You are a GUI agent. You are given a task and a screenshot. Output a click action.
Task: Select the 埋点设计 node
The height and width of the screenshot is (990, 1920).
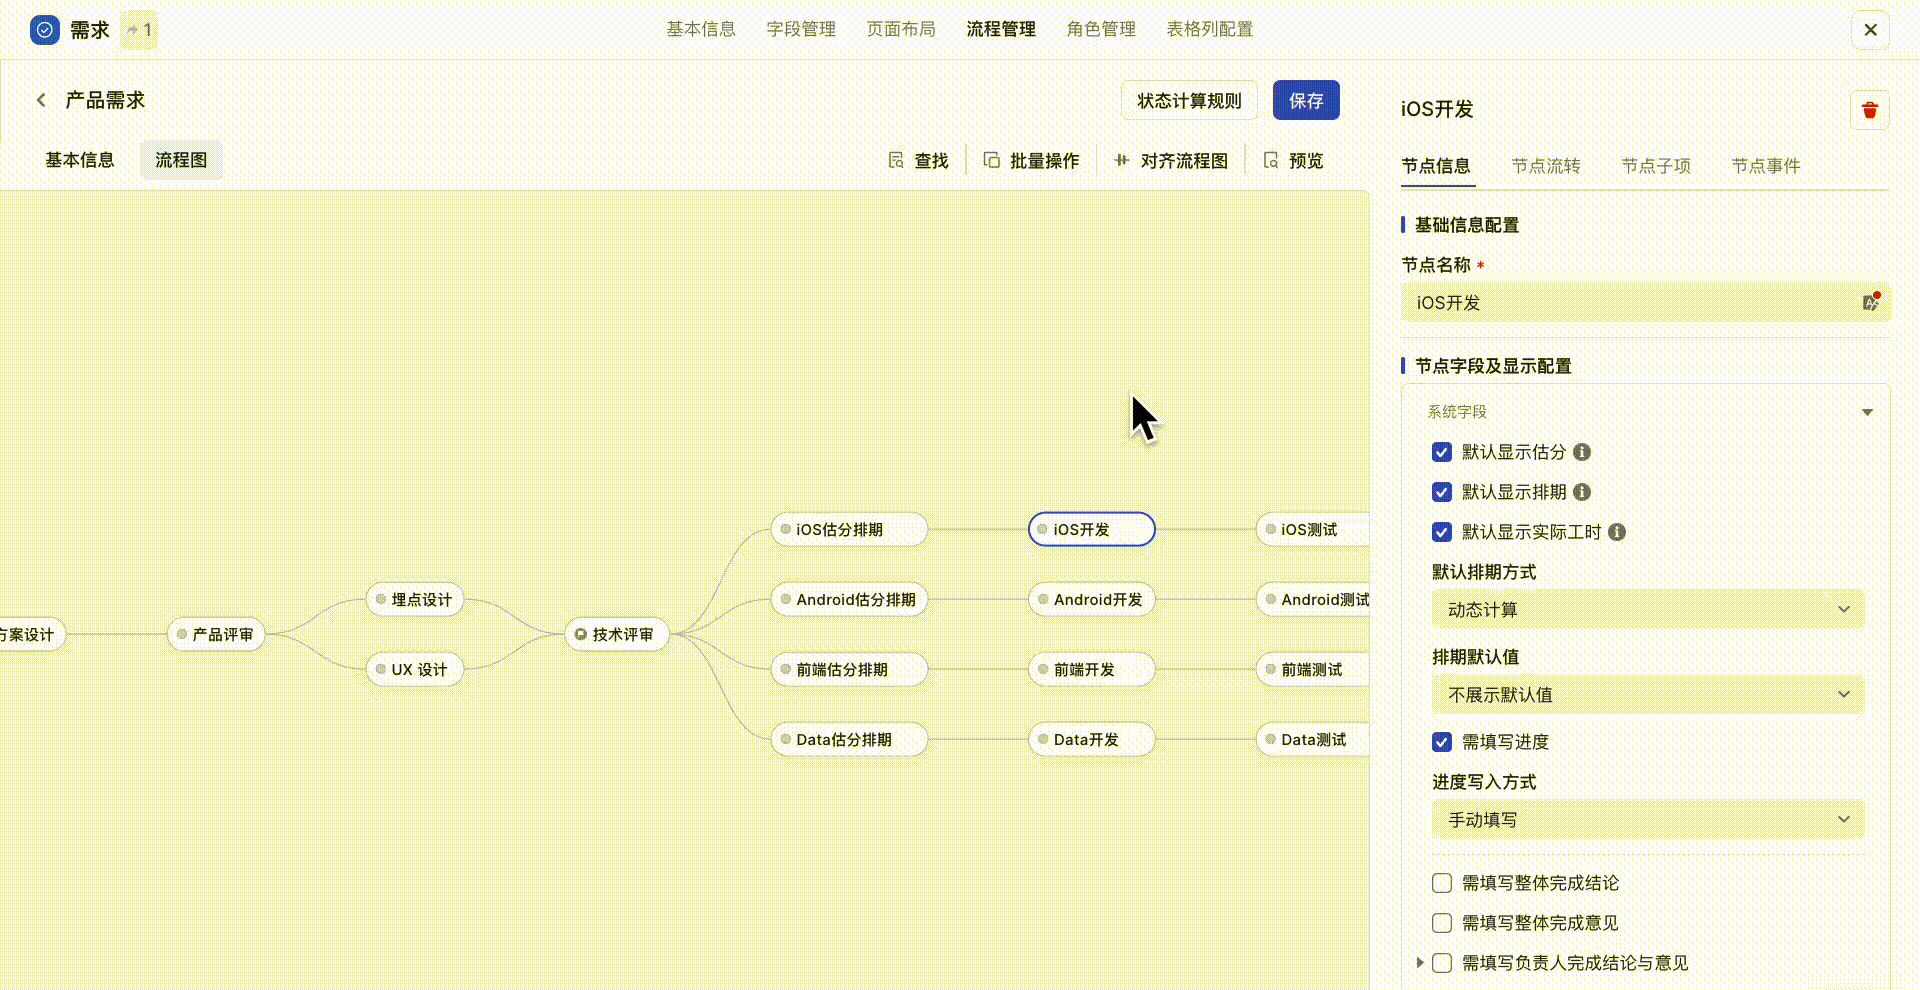(x=415, y=599)
